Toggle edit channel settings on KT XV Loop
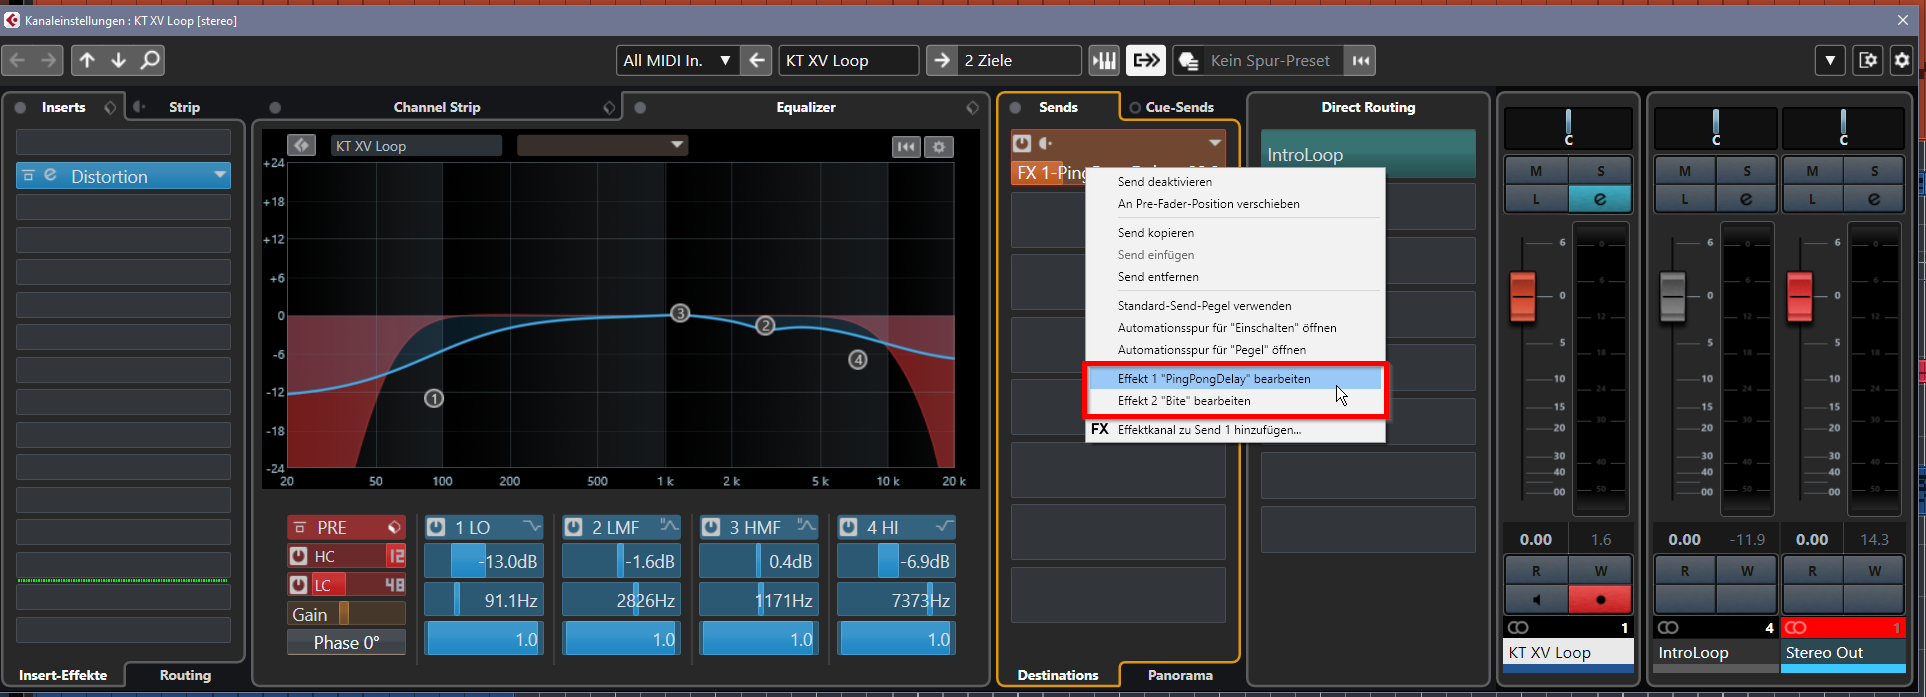This screenshot has width=1926, height=697. tap(1600, 199)
